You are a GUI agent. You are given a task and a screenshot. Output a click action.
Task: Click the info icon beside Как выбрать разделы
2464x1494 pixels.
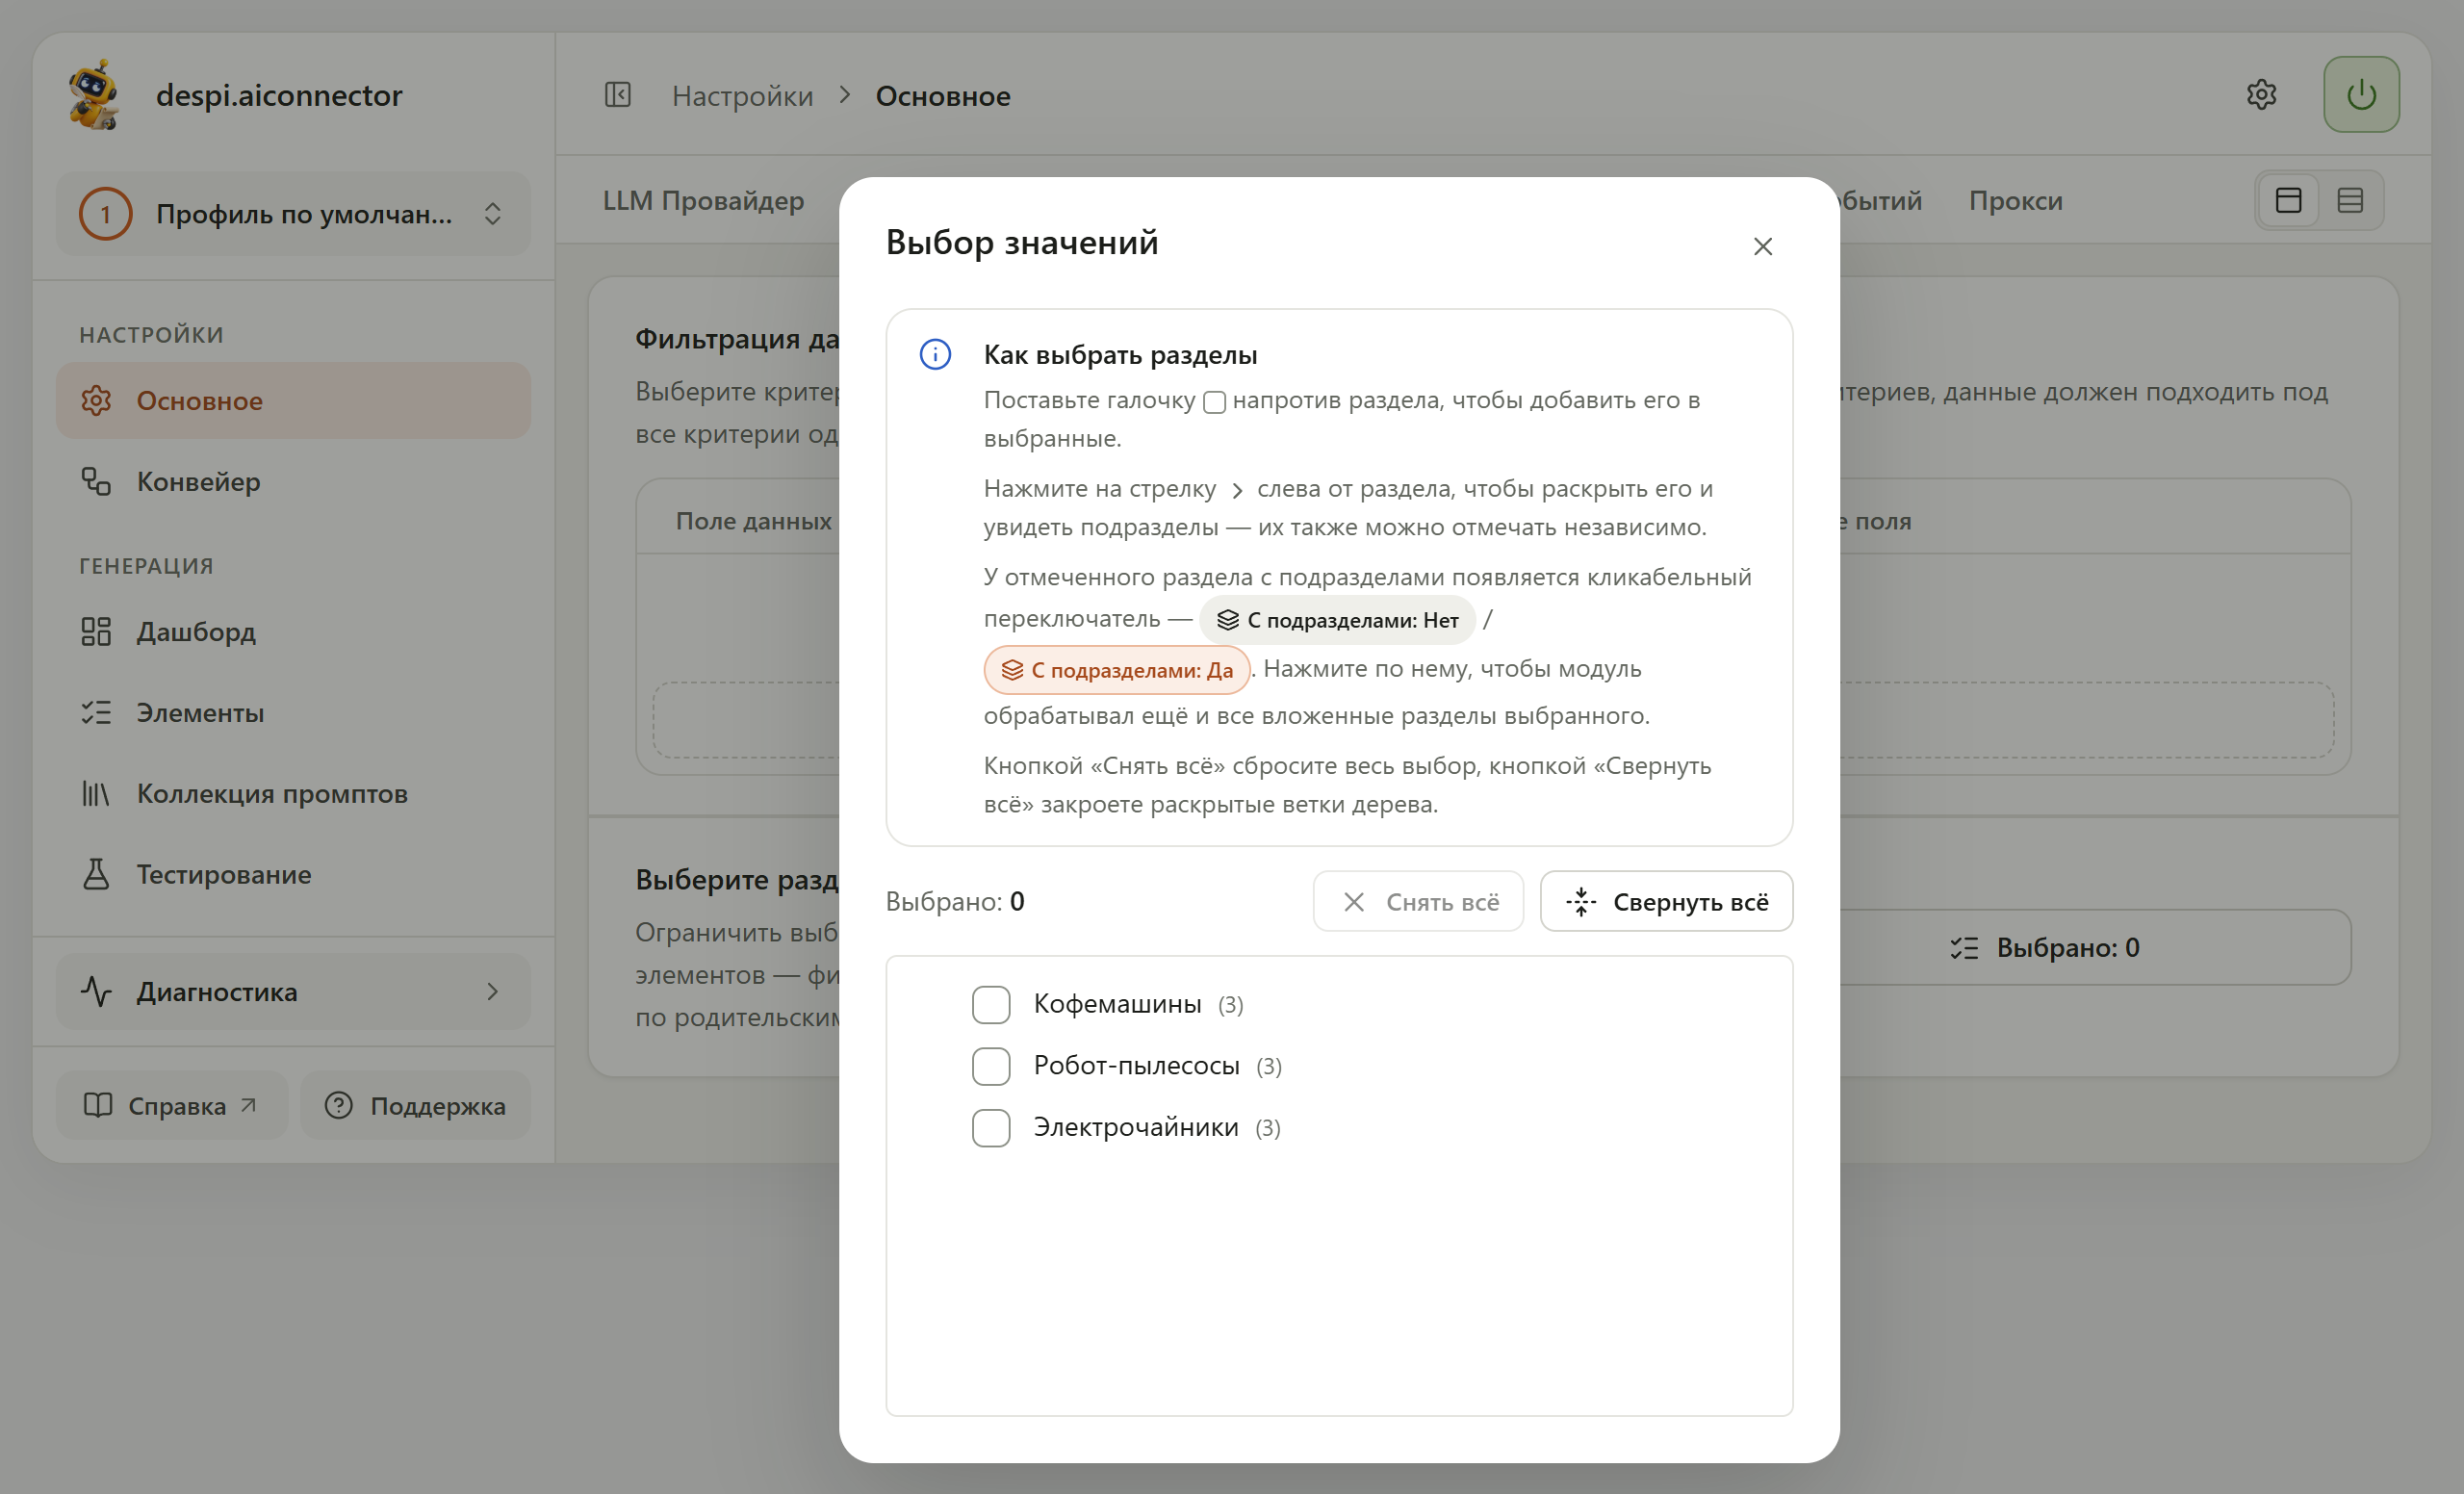935,354
